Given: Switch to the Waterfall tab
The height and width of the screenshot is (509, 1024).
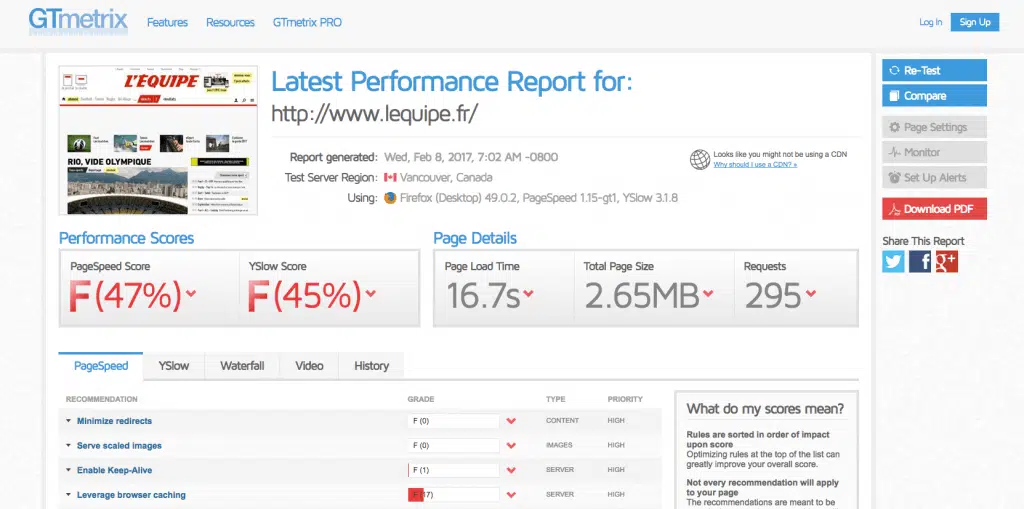Looking at the screenshot, I should point(242,366).
